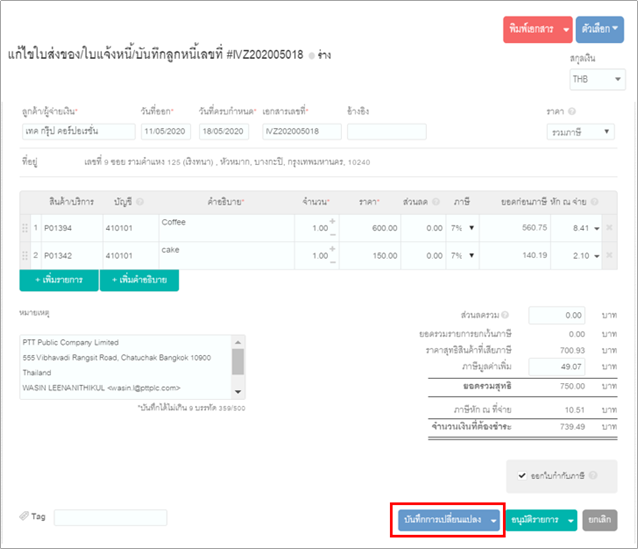Click account 410101 in Coffee row

pos(130,228)
